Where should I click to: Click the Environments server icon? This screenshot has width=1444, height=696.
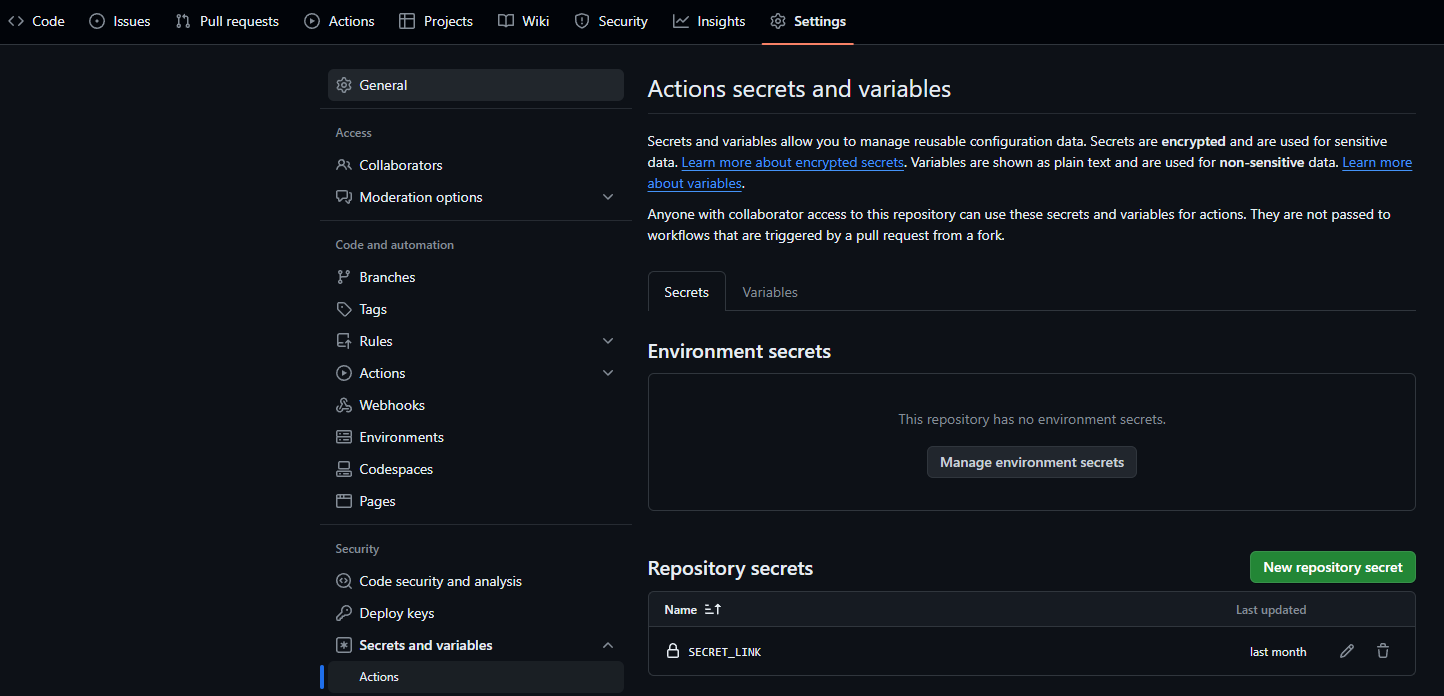[344, 437]
